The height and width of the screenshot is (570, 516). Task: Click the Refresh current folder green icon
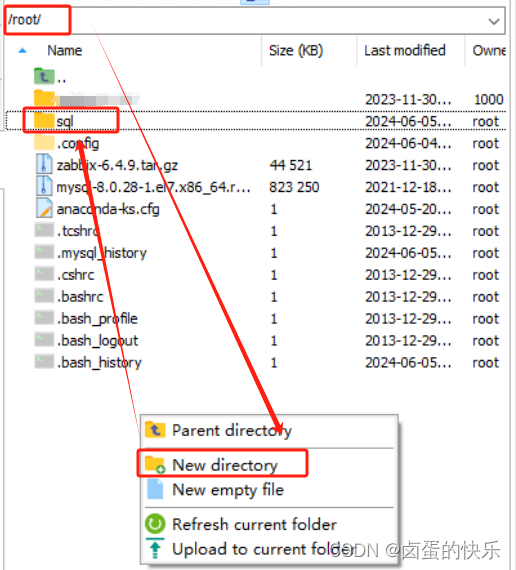pyautogui.click(x=155, y=524)
